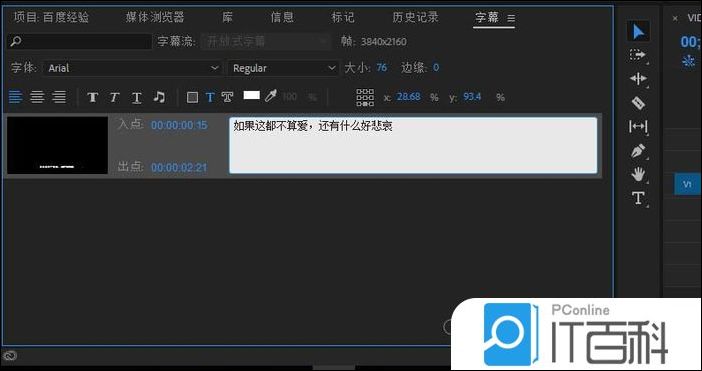Toggle bold caption text
702x371 pixels.
(93, 97)
